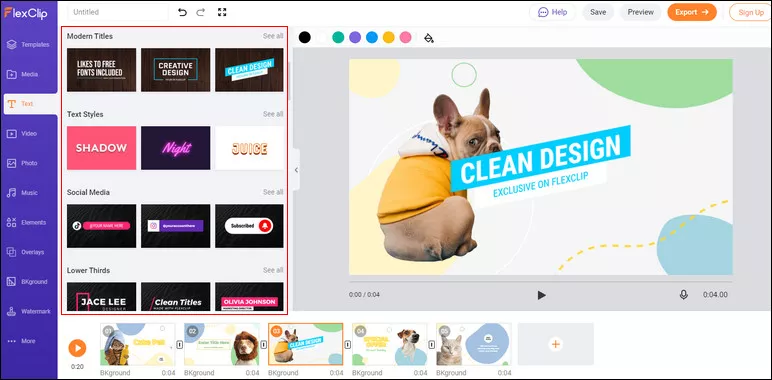Pick the purple color swatch
The width and height of the screenshot is (772, 380).
(x=355, y=37)
